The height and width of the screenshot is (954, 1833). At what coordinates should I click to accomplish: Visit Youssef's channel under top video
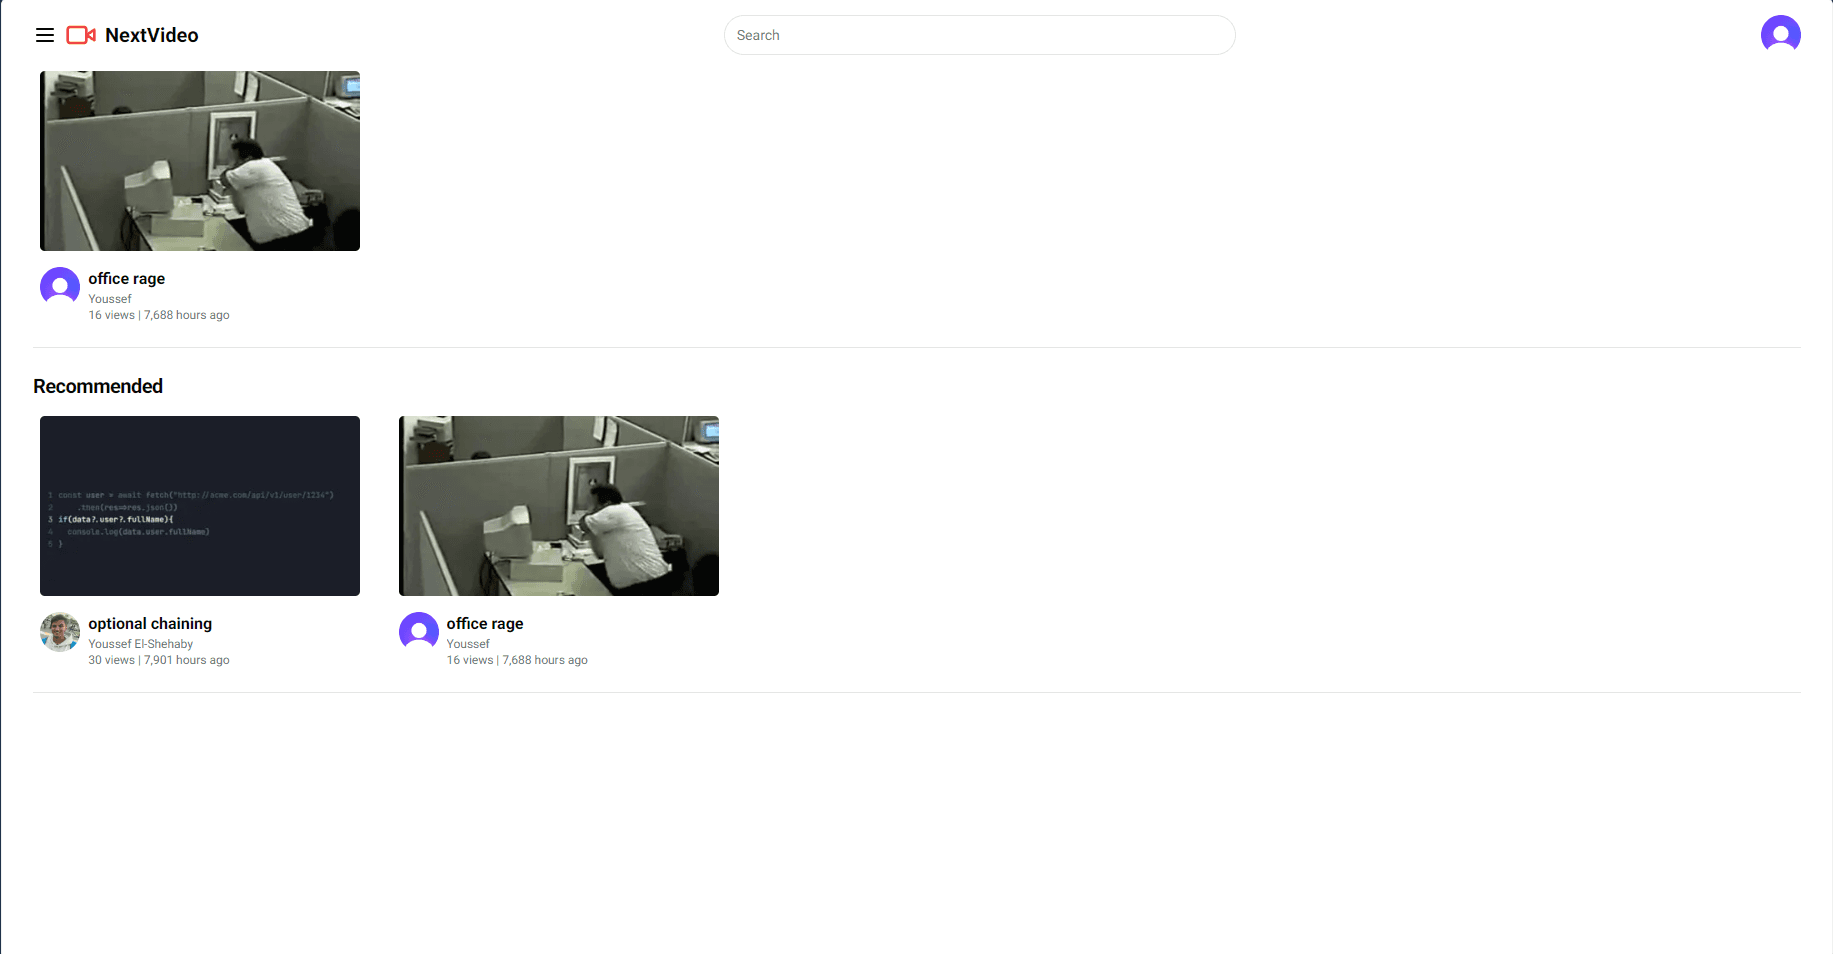pos(110,299)
